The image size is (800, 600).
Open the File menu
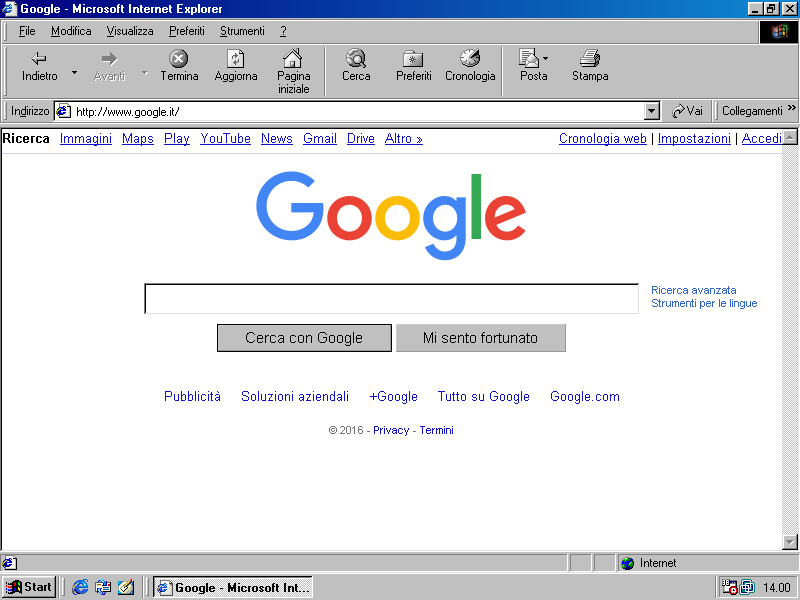pyautogui.click(x=27, y=31)
